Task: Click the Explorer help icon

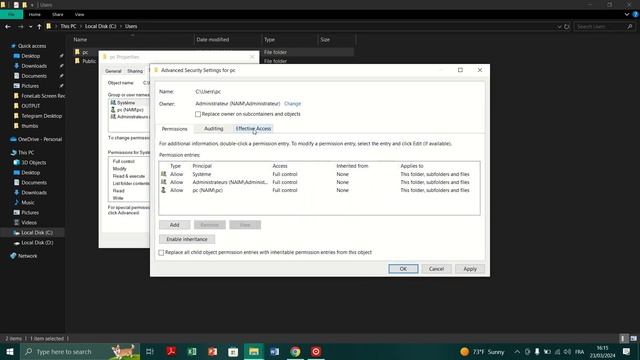Action: click(x=636, y=15)
